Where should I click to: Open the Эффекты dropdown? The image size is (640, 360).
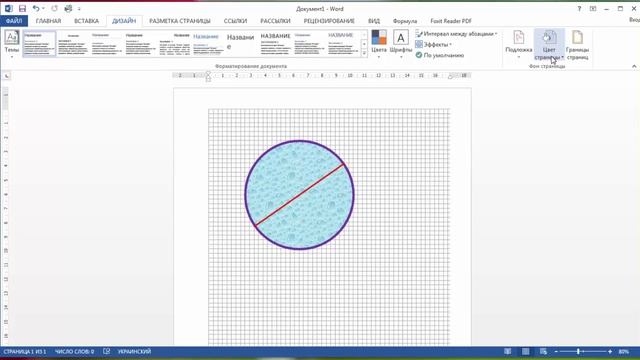(433, 44)
